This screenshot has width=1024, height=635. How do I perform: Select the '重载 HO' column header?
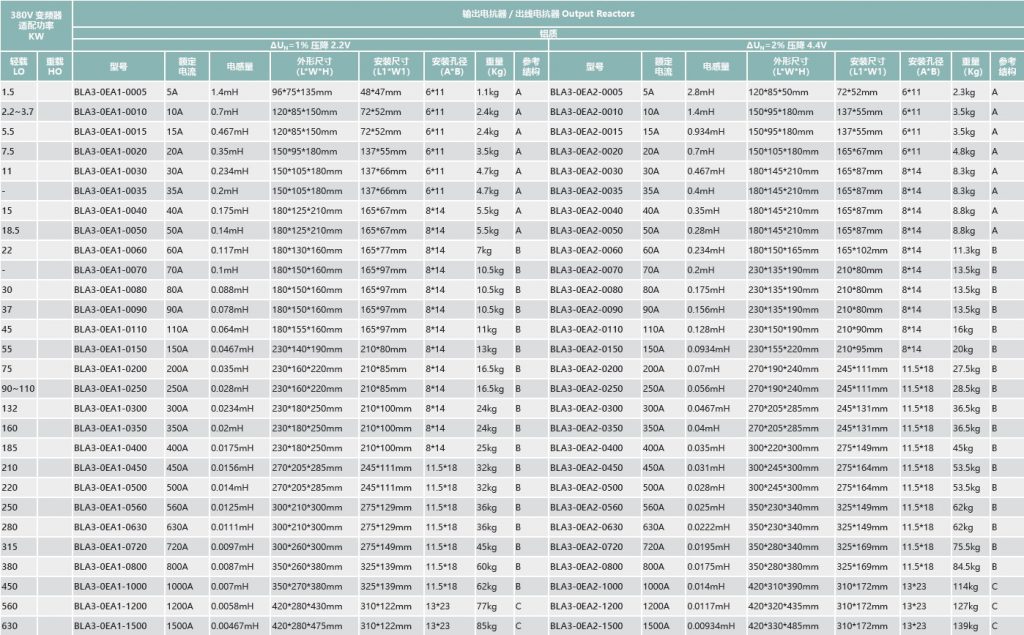coord(54,66)
